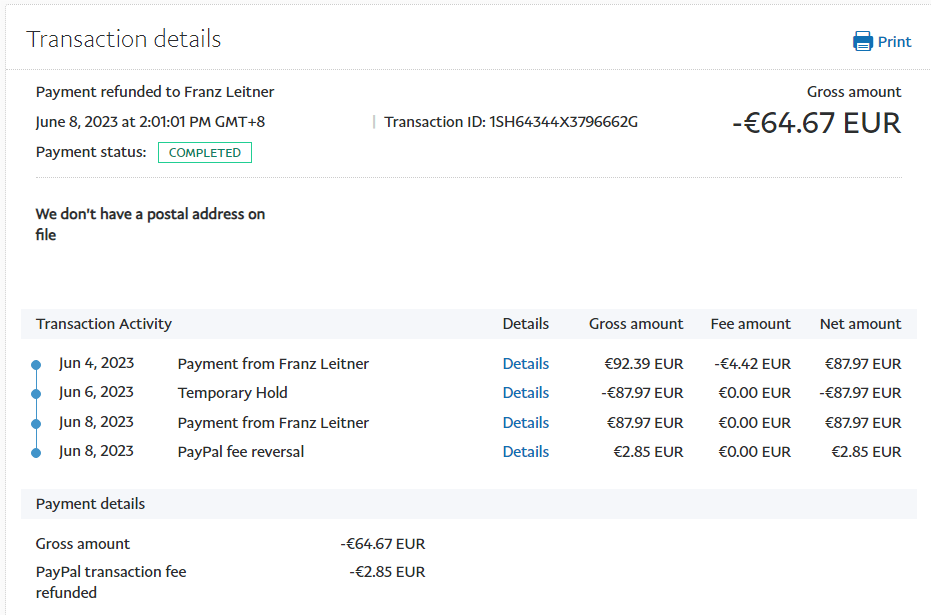Image resolution: width=931 pixels, height=615 pixels.
Task: Click the Payment details section header
Action: pos(90,504)
